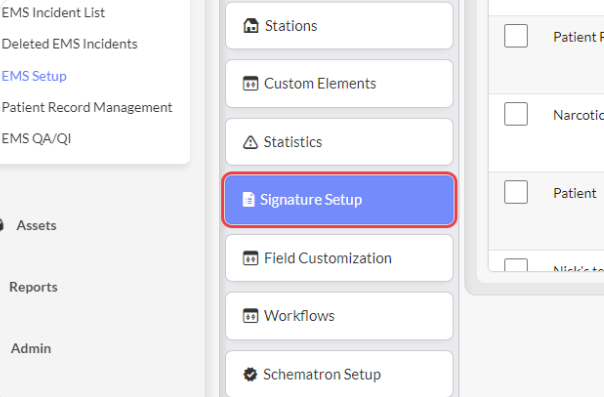The height and width of the screenshot is (397, 604).
Task: Click the Stations house icon
Action: click(x=251, y=26)
